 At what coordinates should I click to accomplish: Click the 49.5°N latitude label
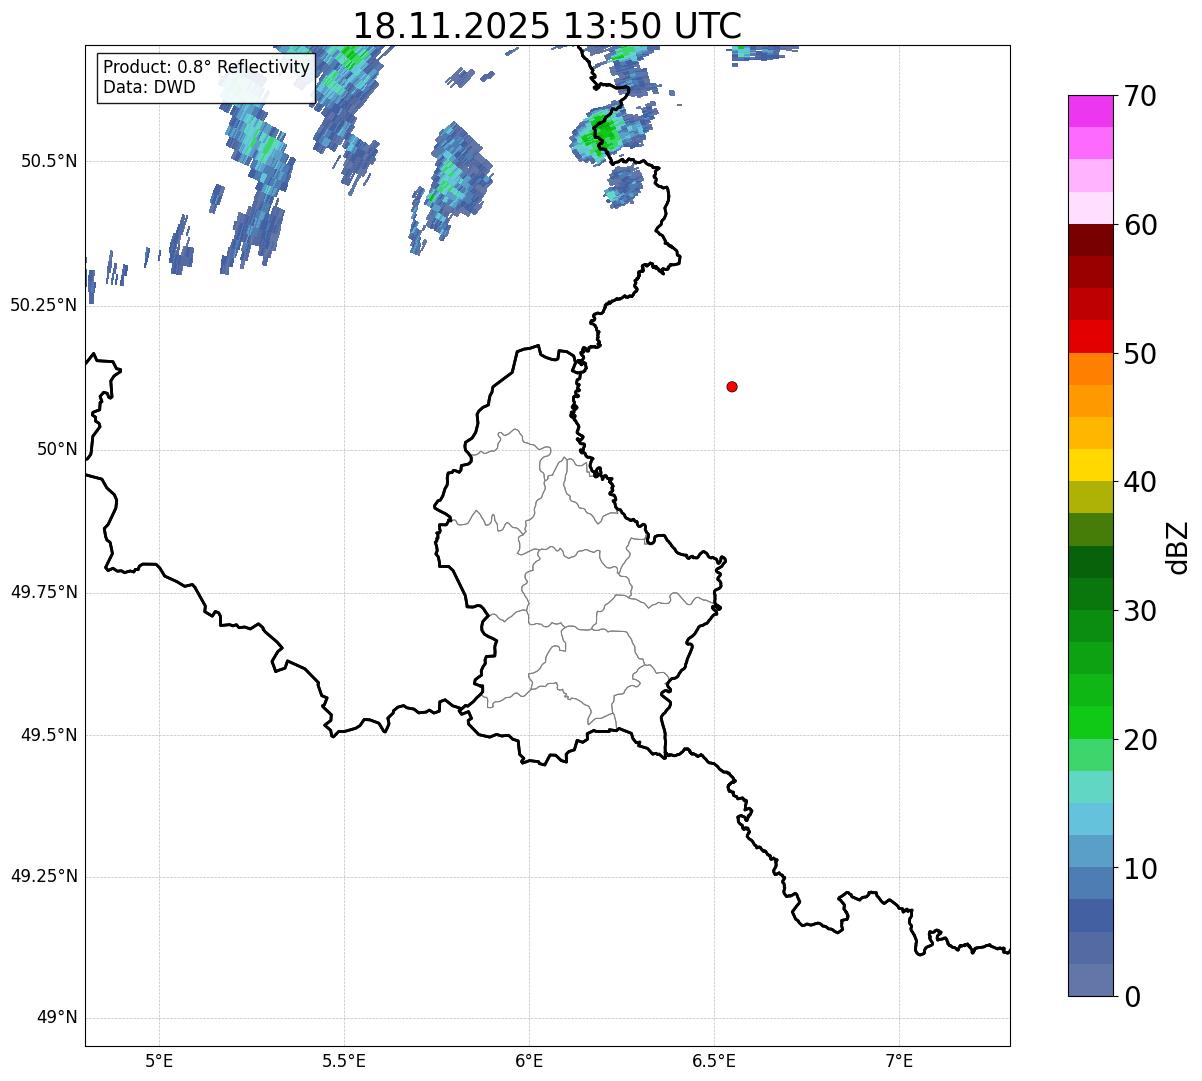[x=49, y=735]
